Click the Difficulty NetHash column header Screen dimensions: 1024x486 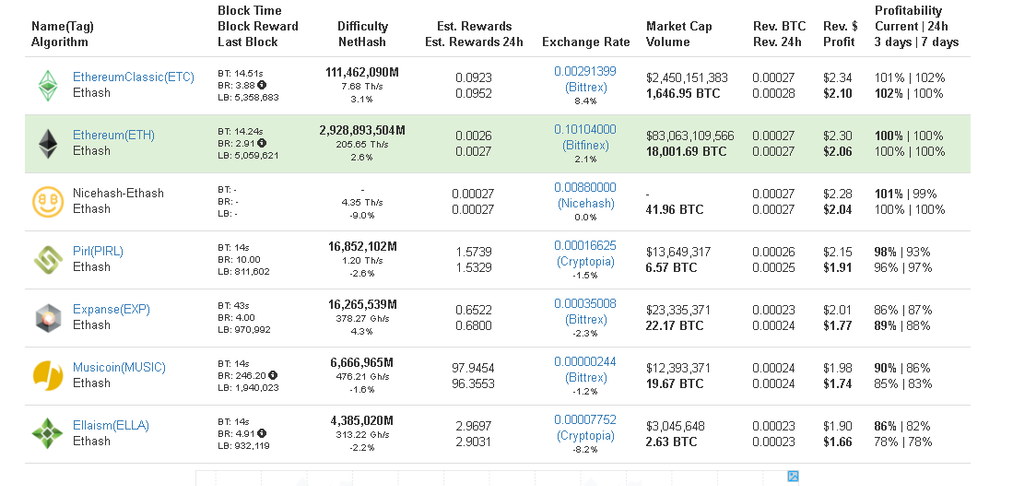pyautogui.click(x=362, y=34)
